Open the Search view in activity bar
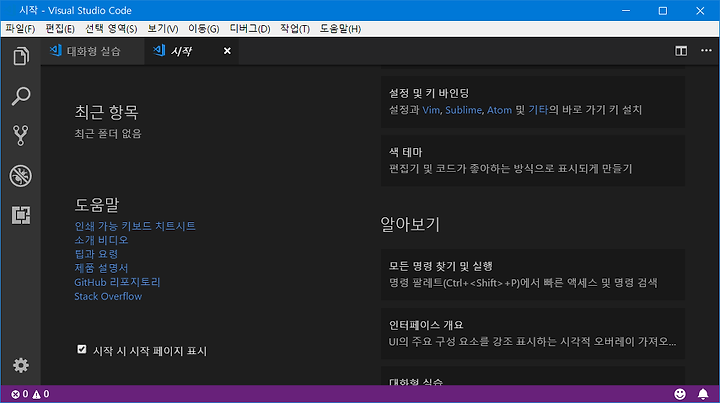Image resolution: width=720 pixels, height=403 pixels. [21, 96]
